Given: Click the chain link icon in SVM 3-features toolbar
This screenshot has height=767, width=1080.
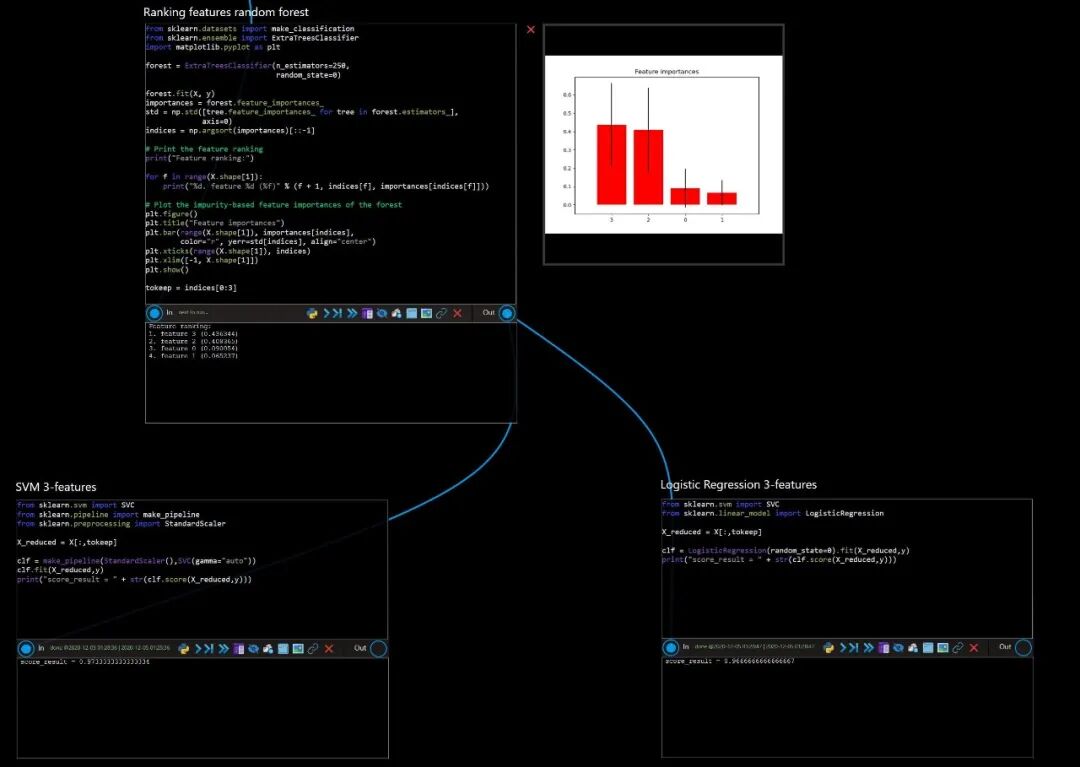Looking at the screenshot, I should pyautogui.click(x=313, y=649).
